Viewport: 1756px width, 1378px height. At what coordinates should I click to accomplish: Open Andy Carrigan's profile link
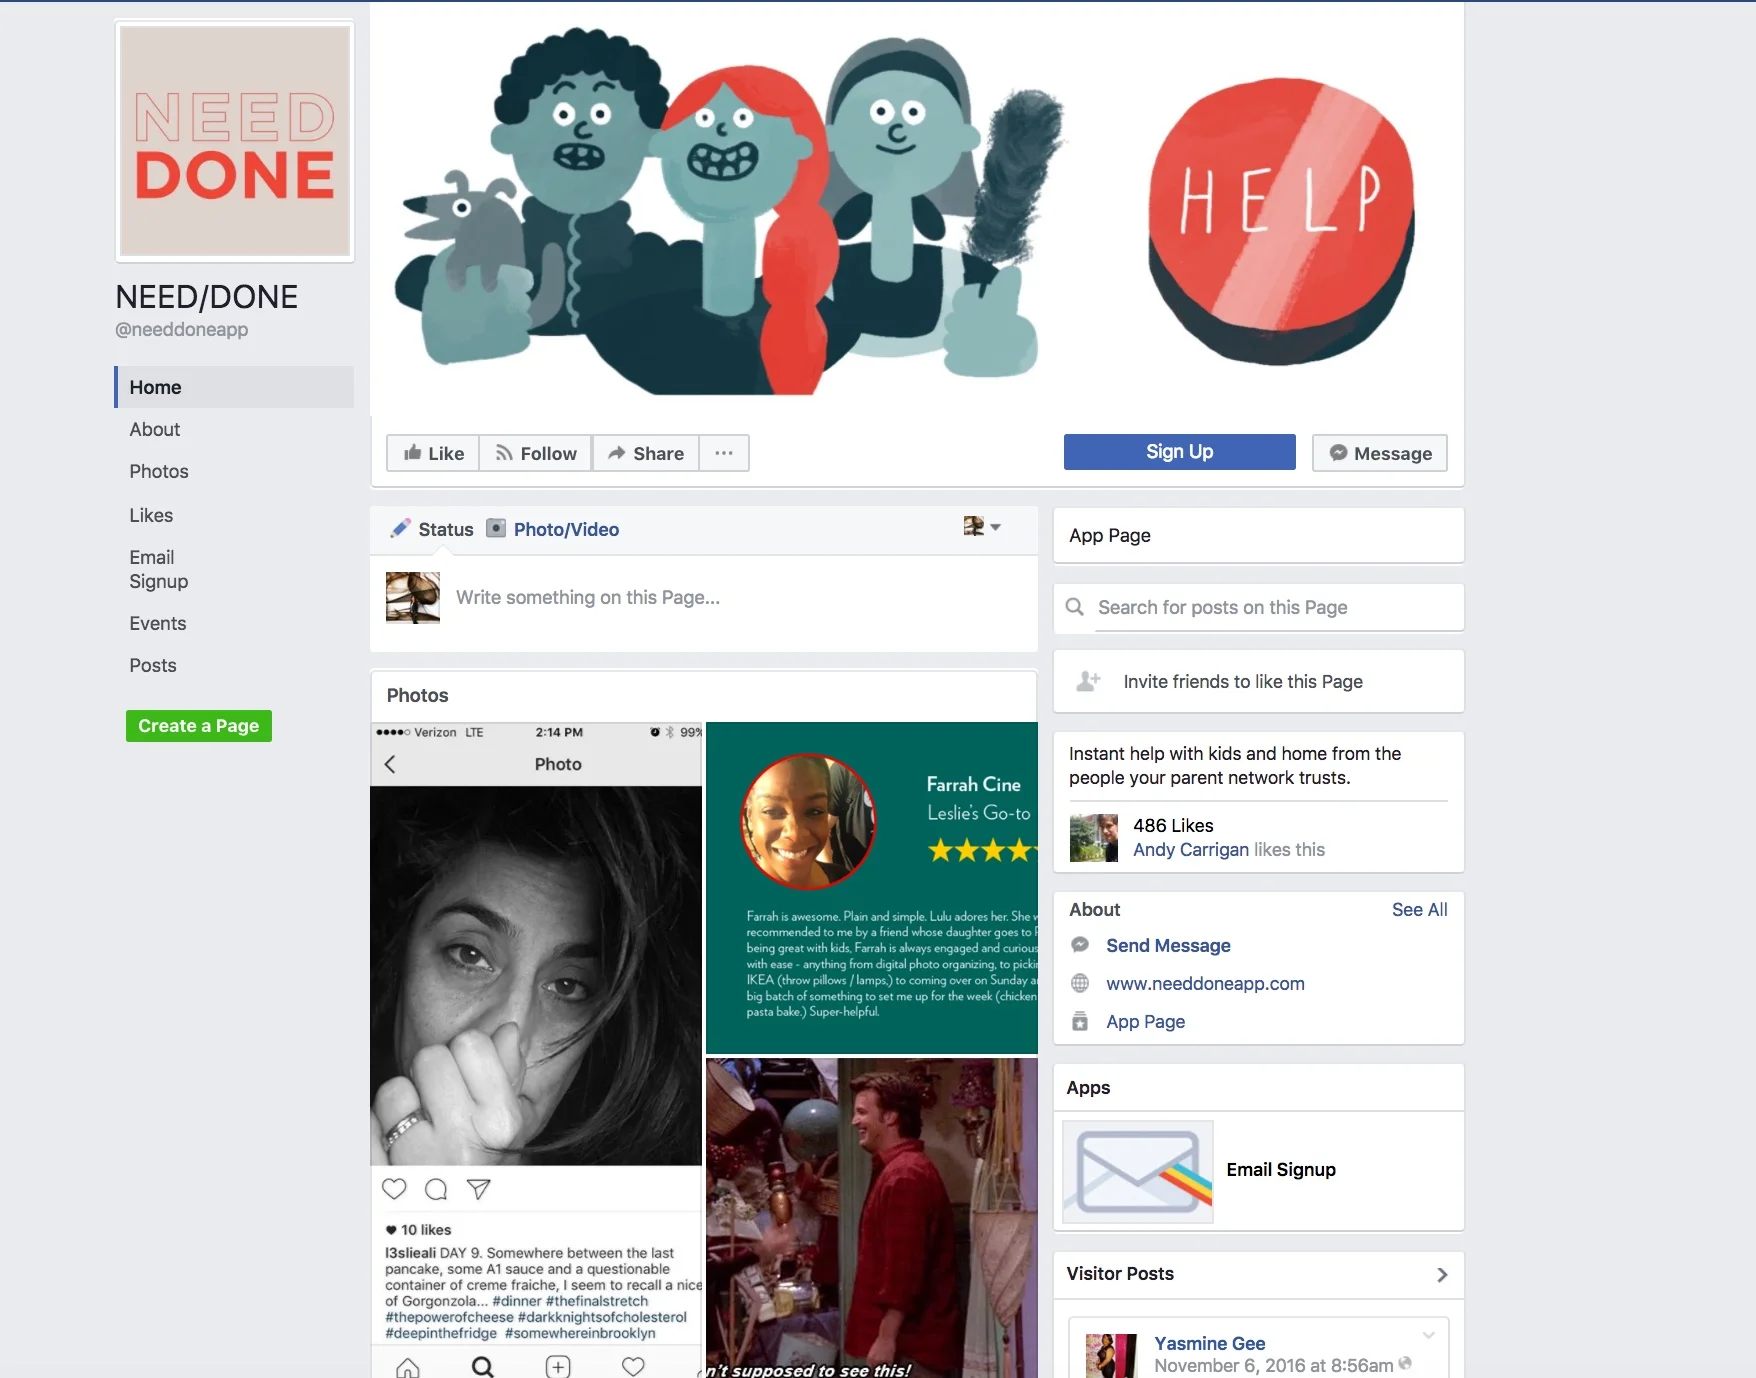point(1191,849)
